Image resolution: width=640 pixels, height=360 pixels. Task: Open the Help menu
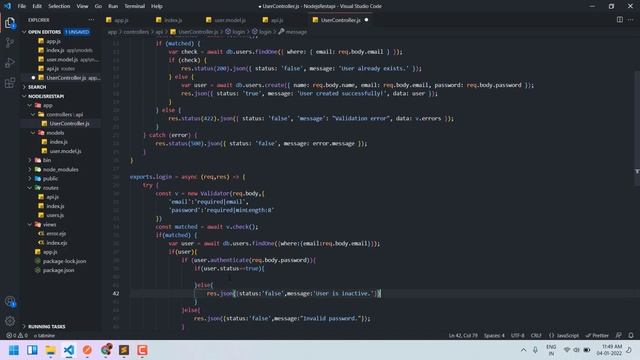pos(157,6)
